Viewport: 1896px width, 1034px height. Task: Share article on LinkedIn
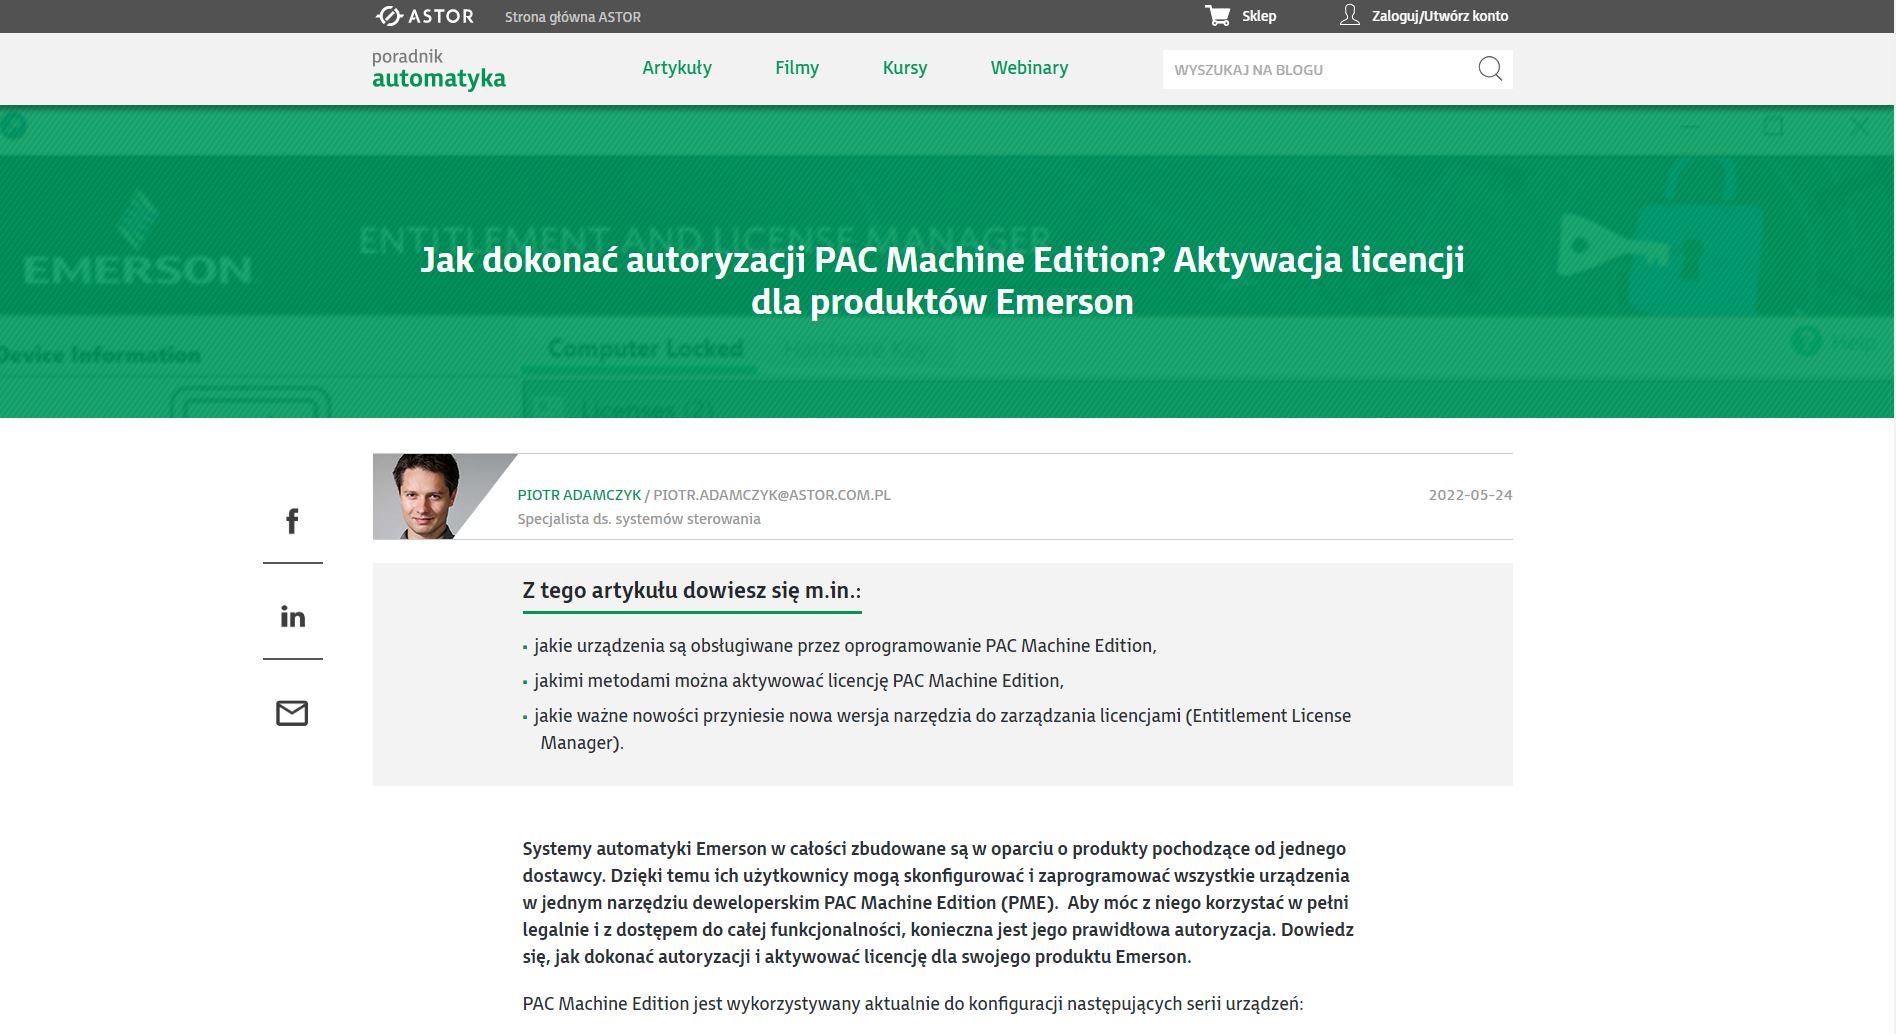tap(293, 616)
